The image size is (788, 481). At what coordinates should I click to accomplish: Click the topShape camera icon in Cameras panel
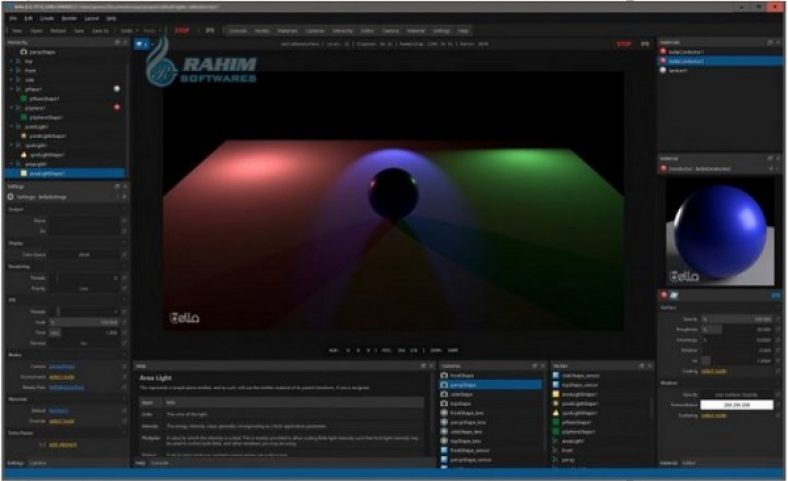pos(444,404)
